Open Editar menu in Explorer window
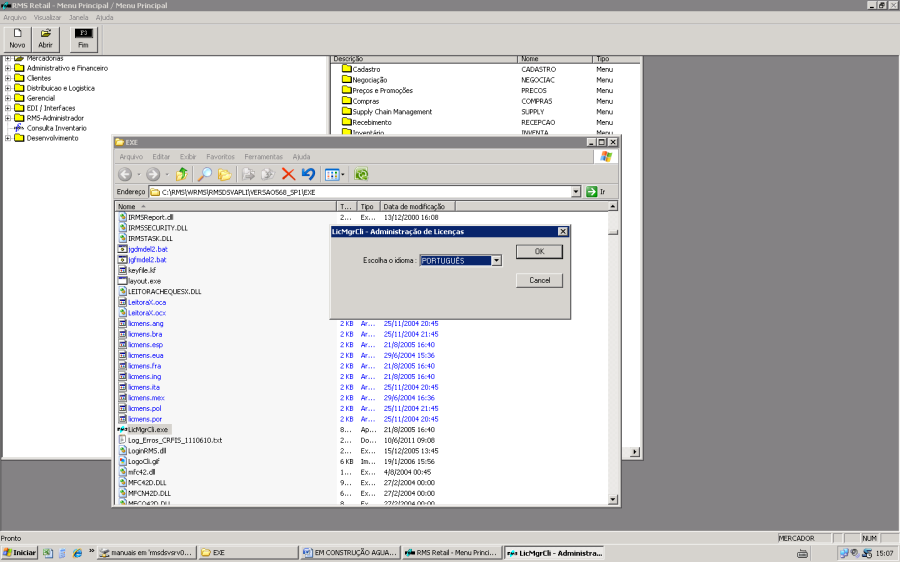The height and width of the screenshot is (562, 900). coord(161,157)
